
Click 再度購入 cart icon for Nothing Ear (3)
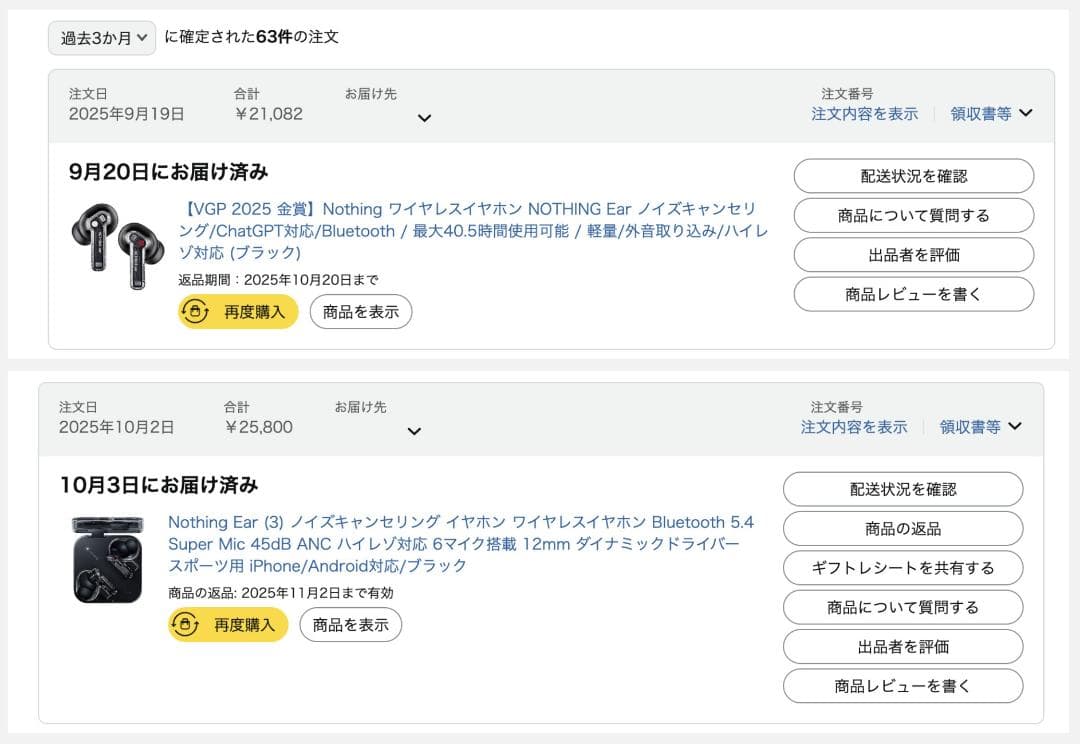(x=185, y=625)
